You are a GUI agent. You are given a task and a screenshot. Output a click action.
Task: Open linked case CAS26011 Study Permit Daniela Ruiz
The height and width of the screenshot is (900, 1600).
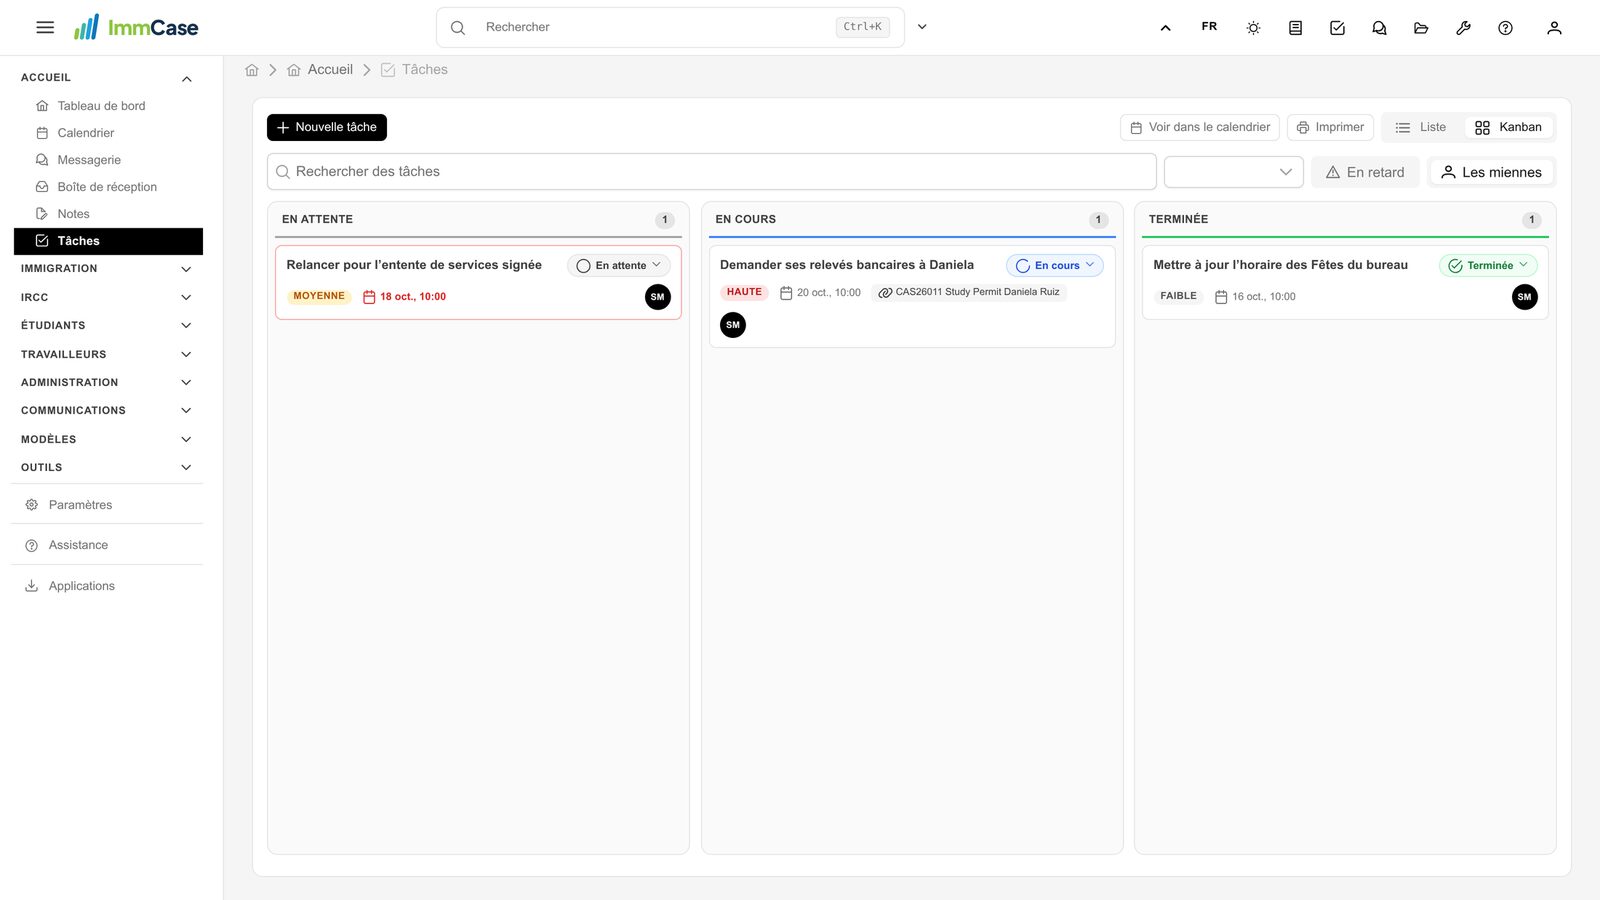969,292
